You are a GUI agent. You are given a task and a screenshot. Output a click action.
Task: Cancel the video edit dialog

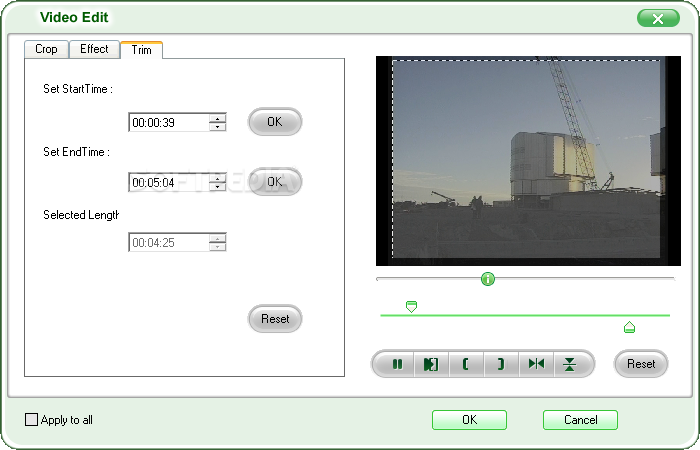[x=580, y=420]
